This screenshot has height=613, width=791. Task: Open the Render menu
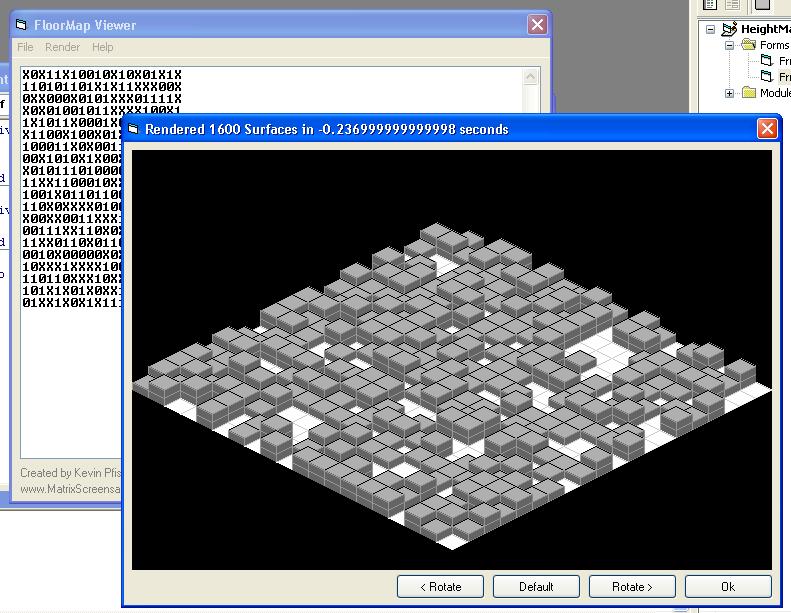[62, 47]
